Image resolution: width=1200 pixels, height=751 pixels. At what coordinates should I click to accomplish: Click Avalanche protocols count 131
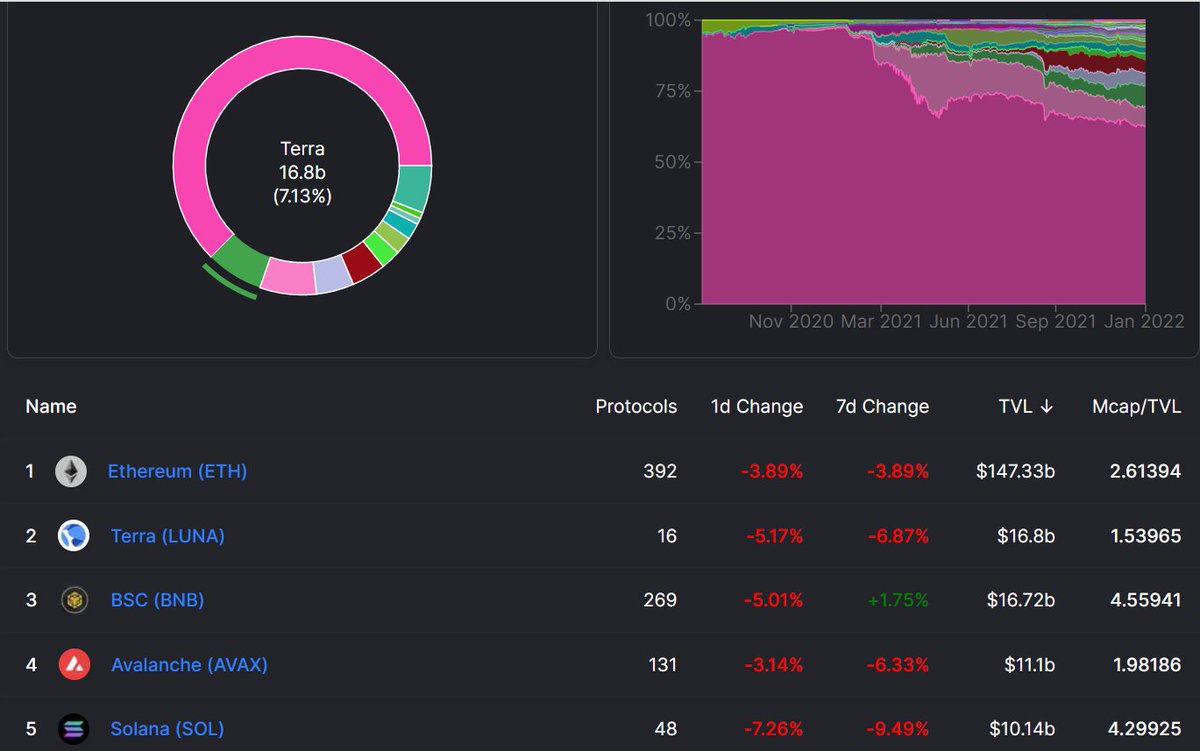click(x=661, y=664)
